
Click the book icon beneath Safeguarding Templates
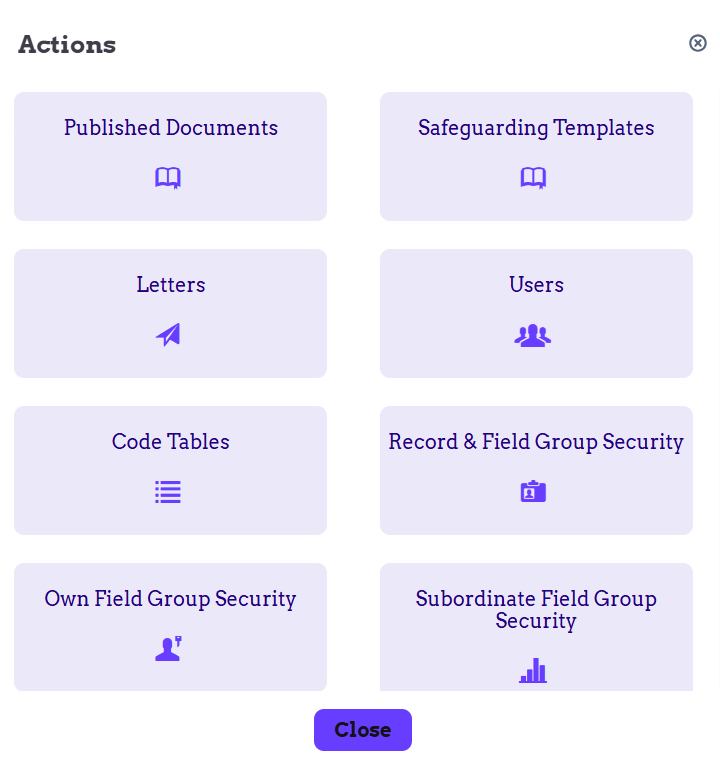(533, 178)
